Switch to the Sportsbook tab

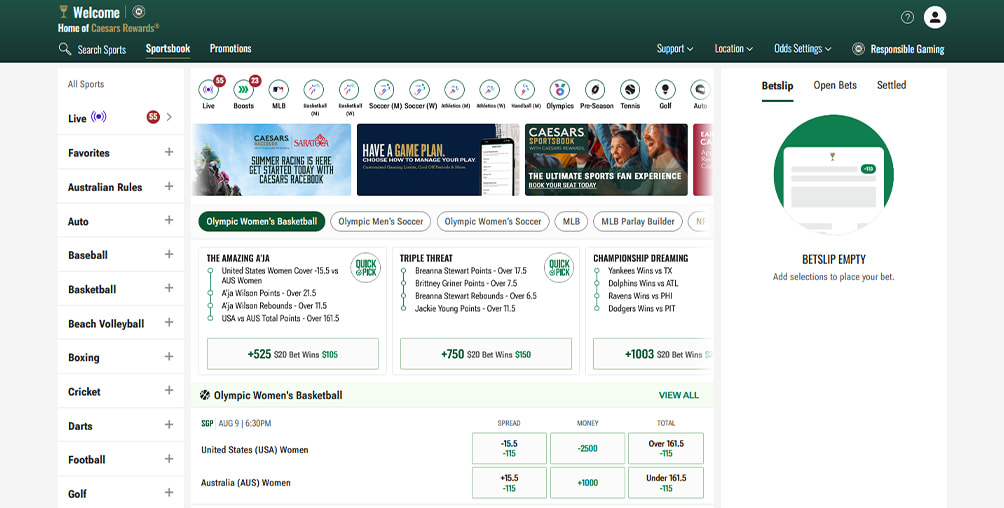click(168, 49)
